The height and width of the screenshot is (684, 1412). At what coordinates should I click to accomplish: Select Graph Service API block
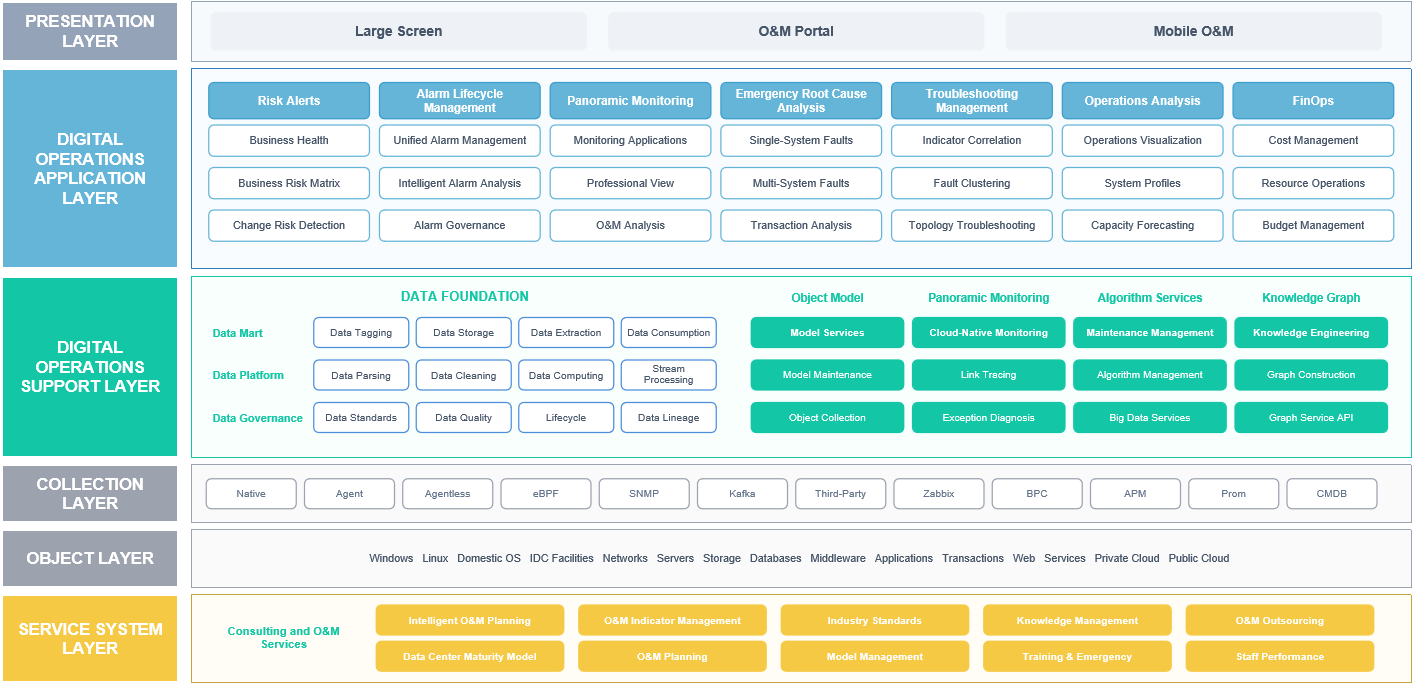pos(1311,418)
